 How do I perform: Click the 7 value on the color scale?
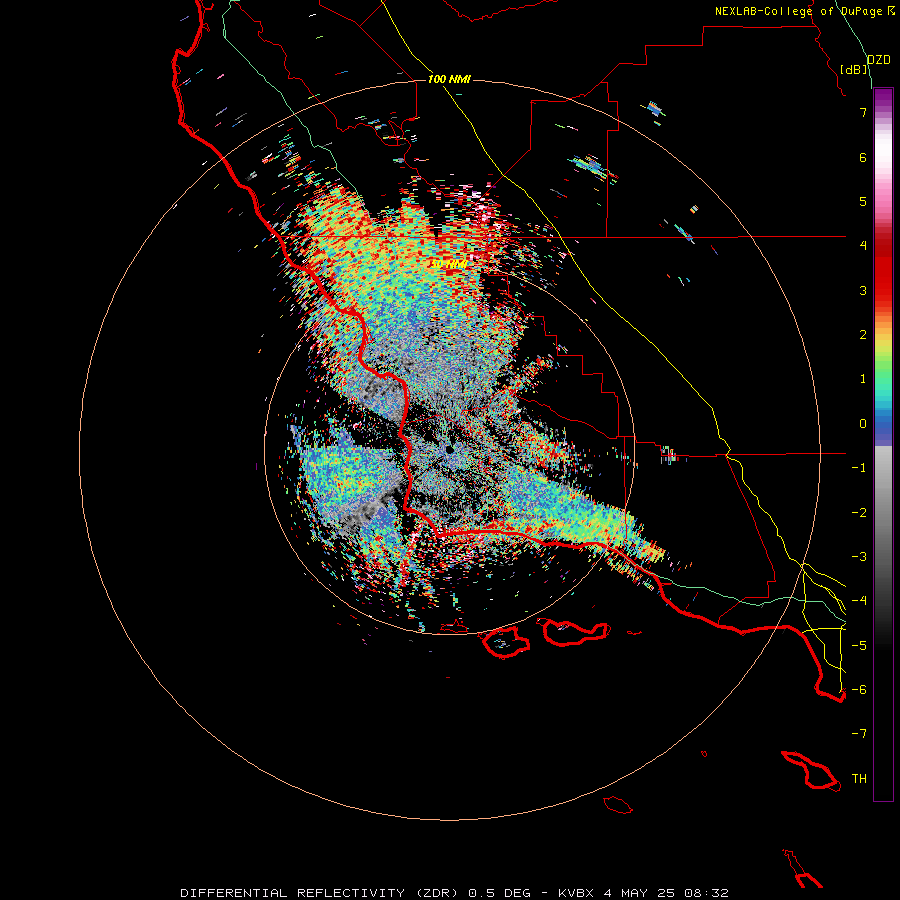[x=863, y=112]
